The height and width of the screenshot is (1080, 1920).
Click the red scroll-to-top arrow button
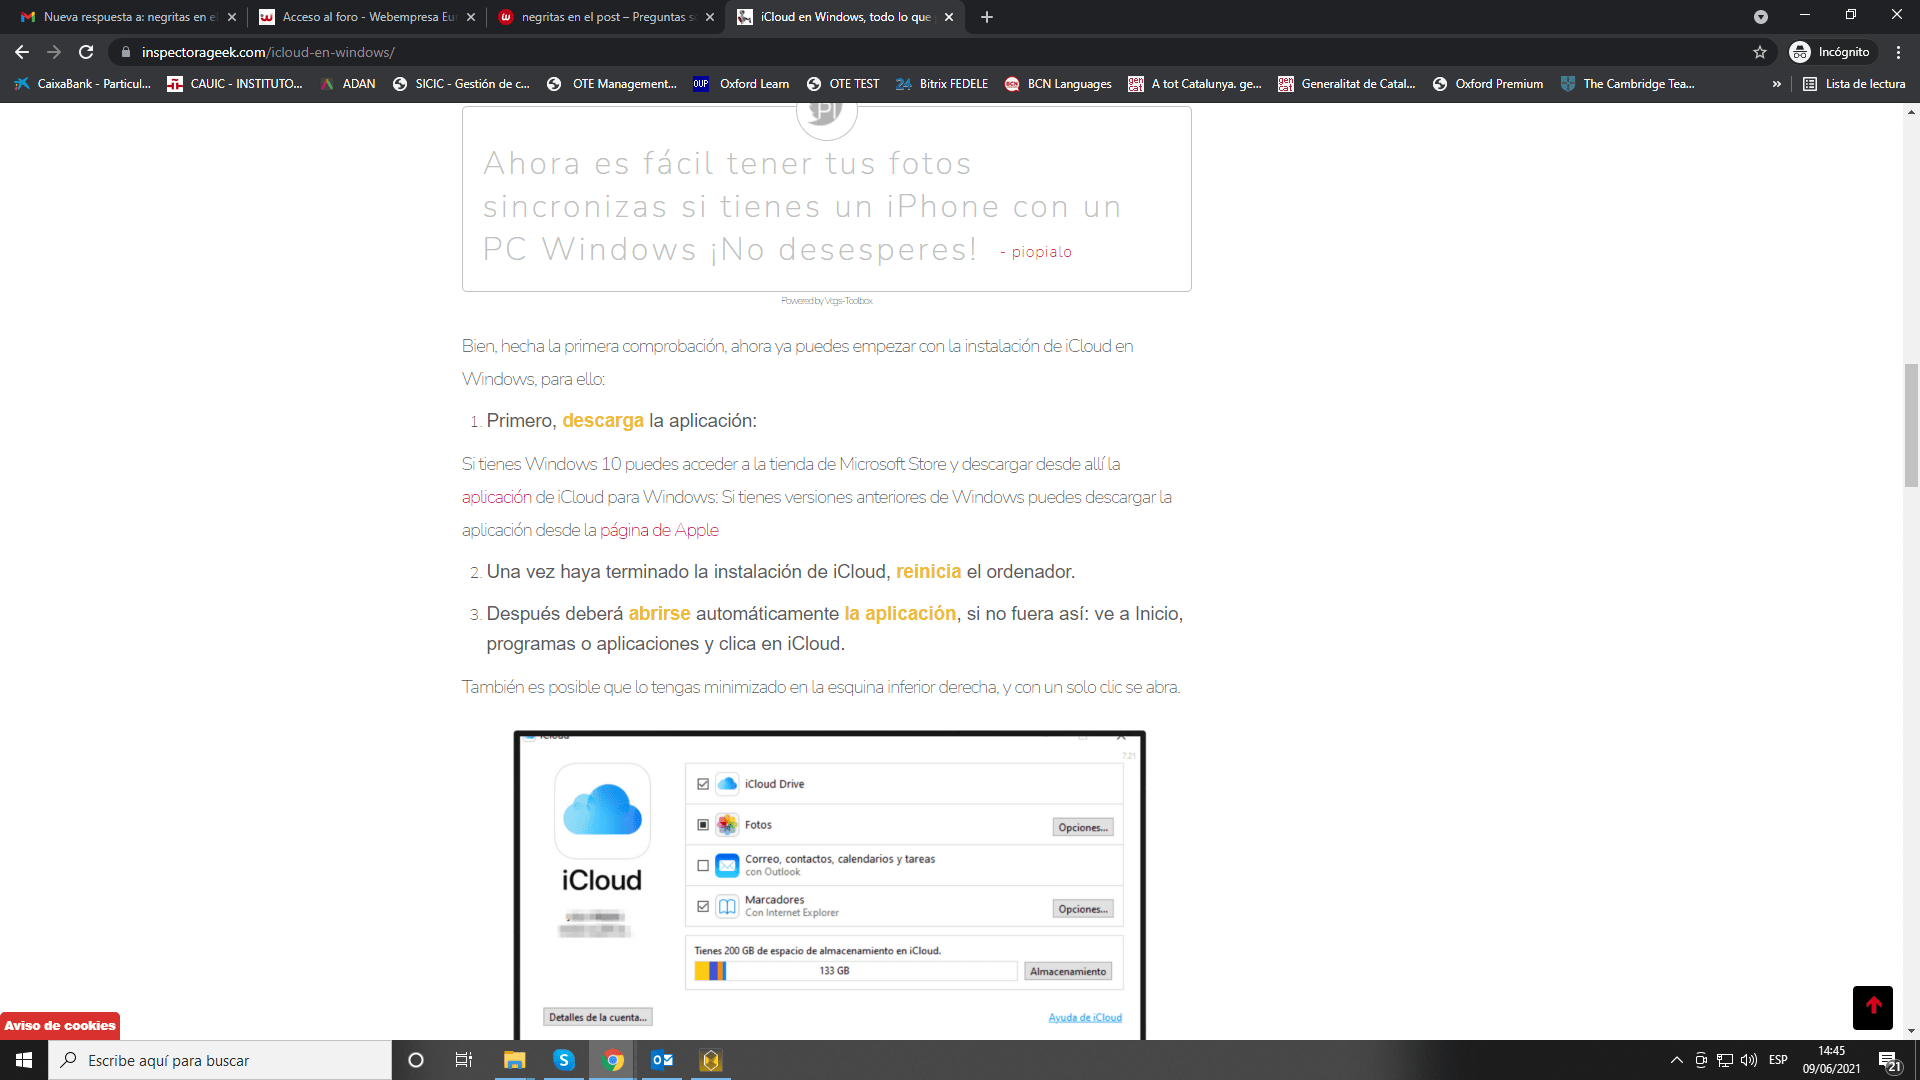1873,1007
